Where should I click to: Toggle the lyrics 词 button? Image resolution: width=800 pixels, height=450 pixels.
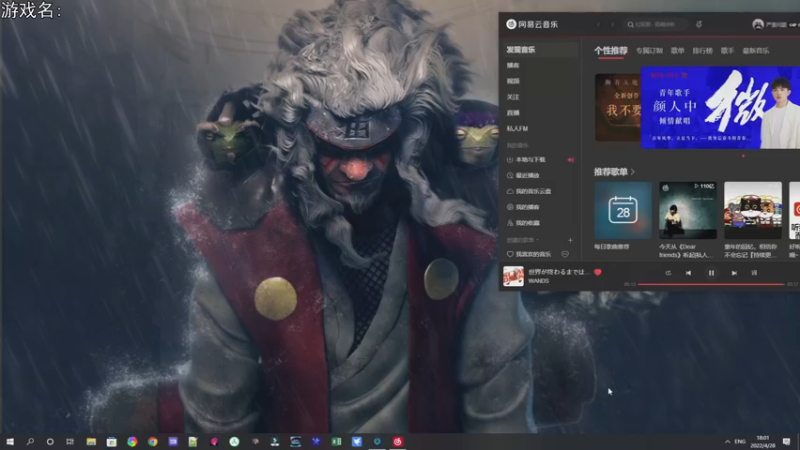(754, 273)
